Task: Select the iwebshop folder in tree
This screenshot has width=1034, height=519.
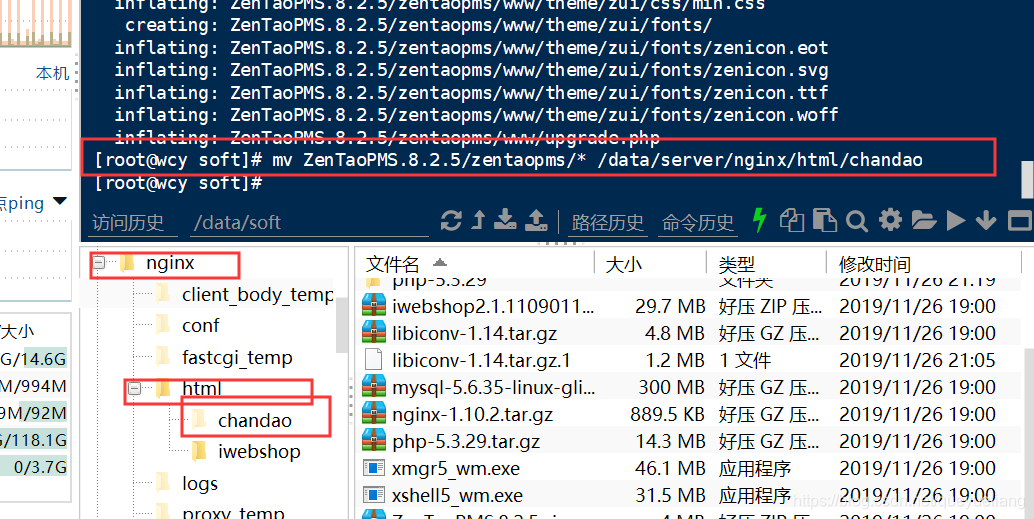Action: coord(259,452)
